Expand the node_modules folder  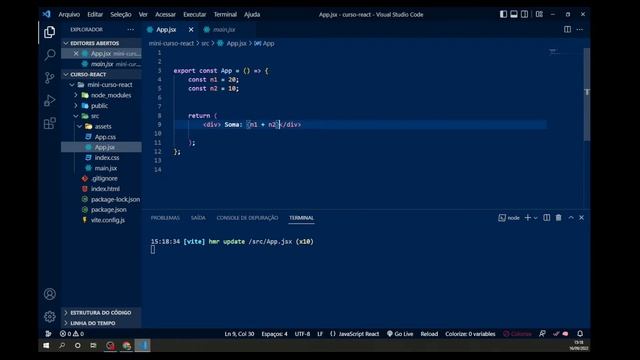[x=101, y=95]
